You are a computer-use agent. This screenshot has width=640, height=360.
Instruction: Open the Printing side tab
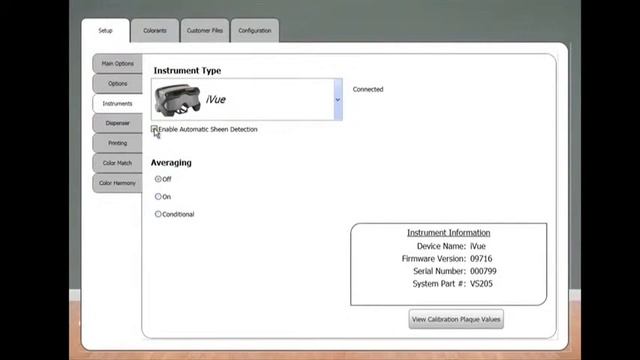click(x=118, y=143)
